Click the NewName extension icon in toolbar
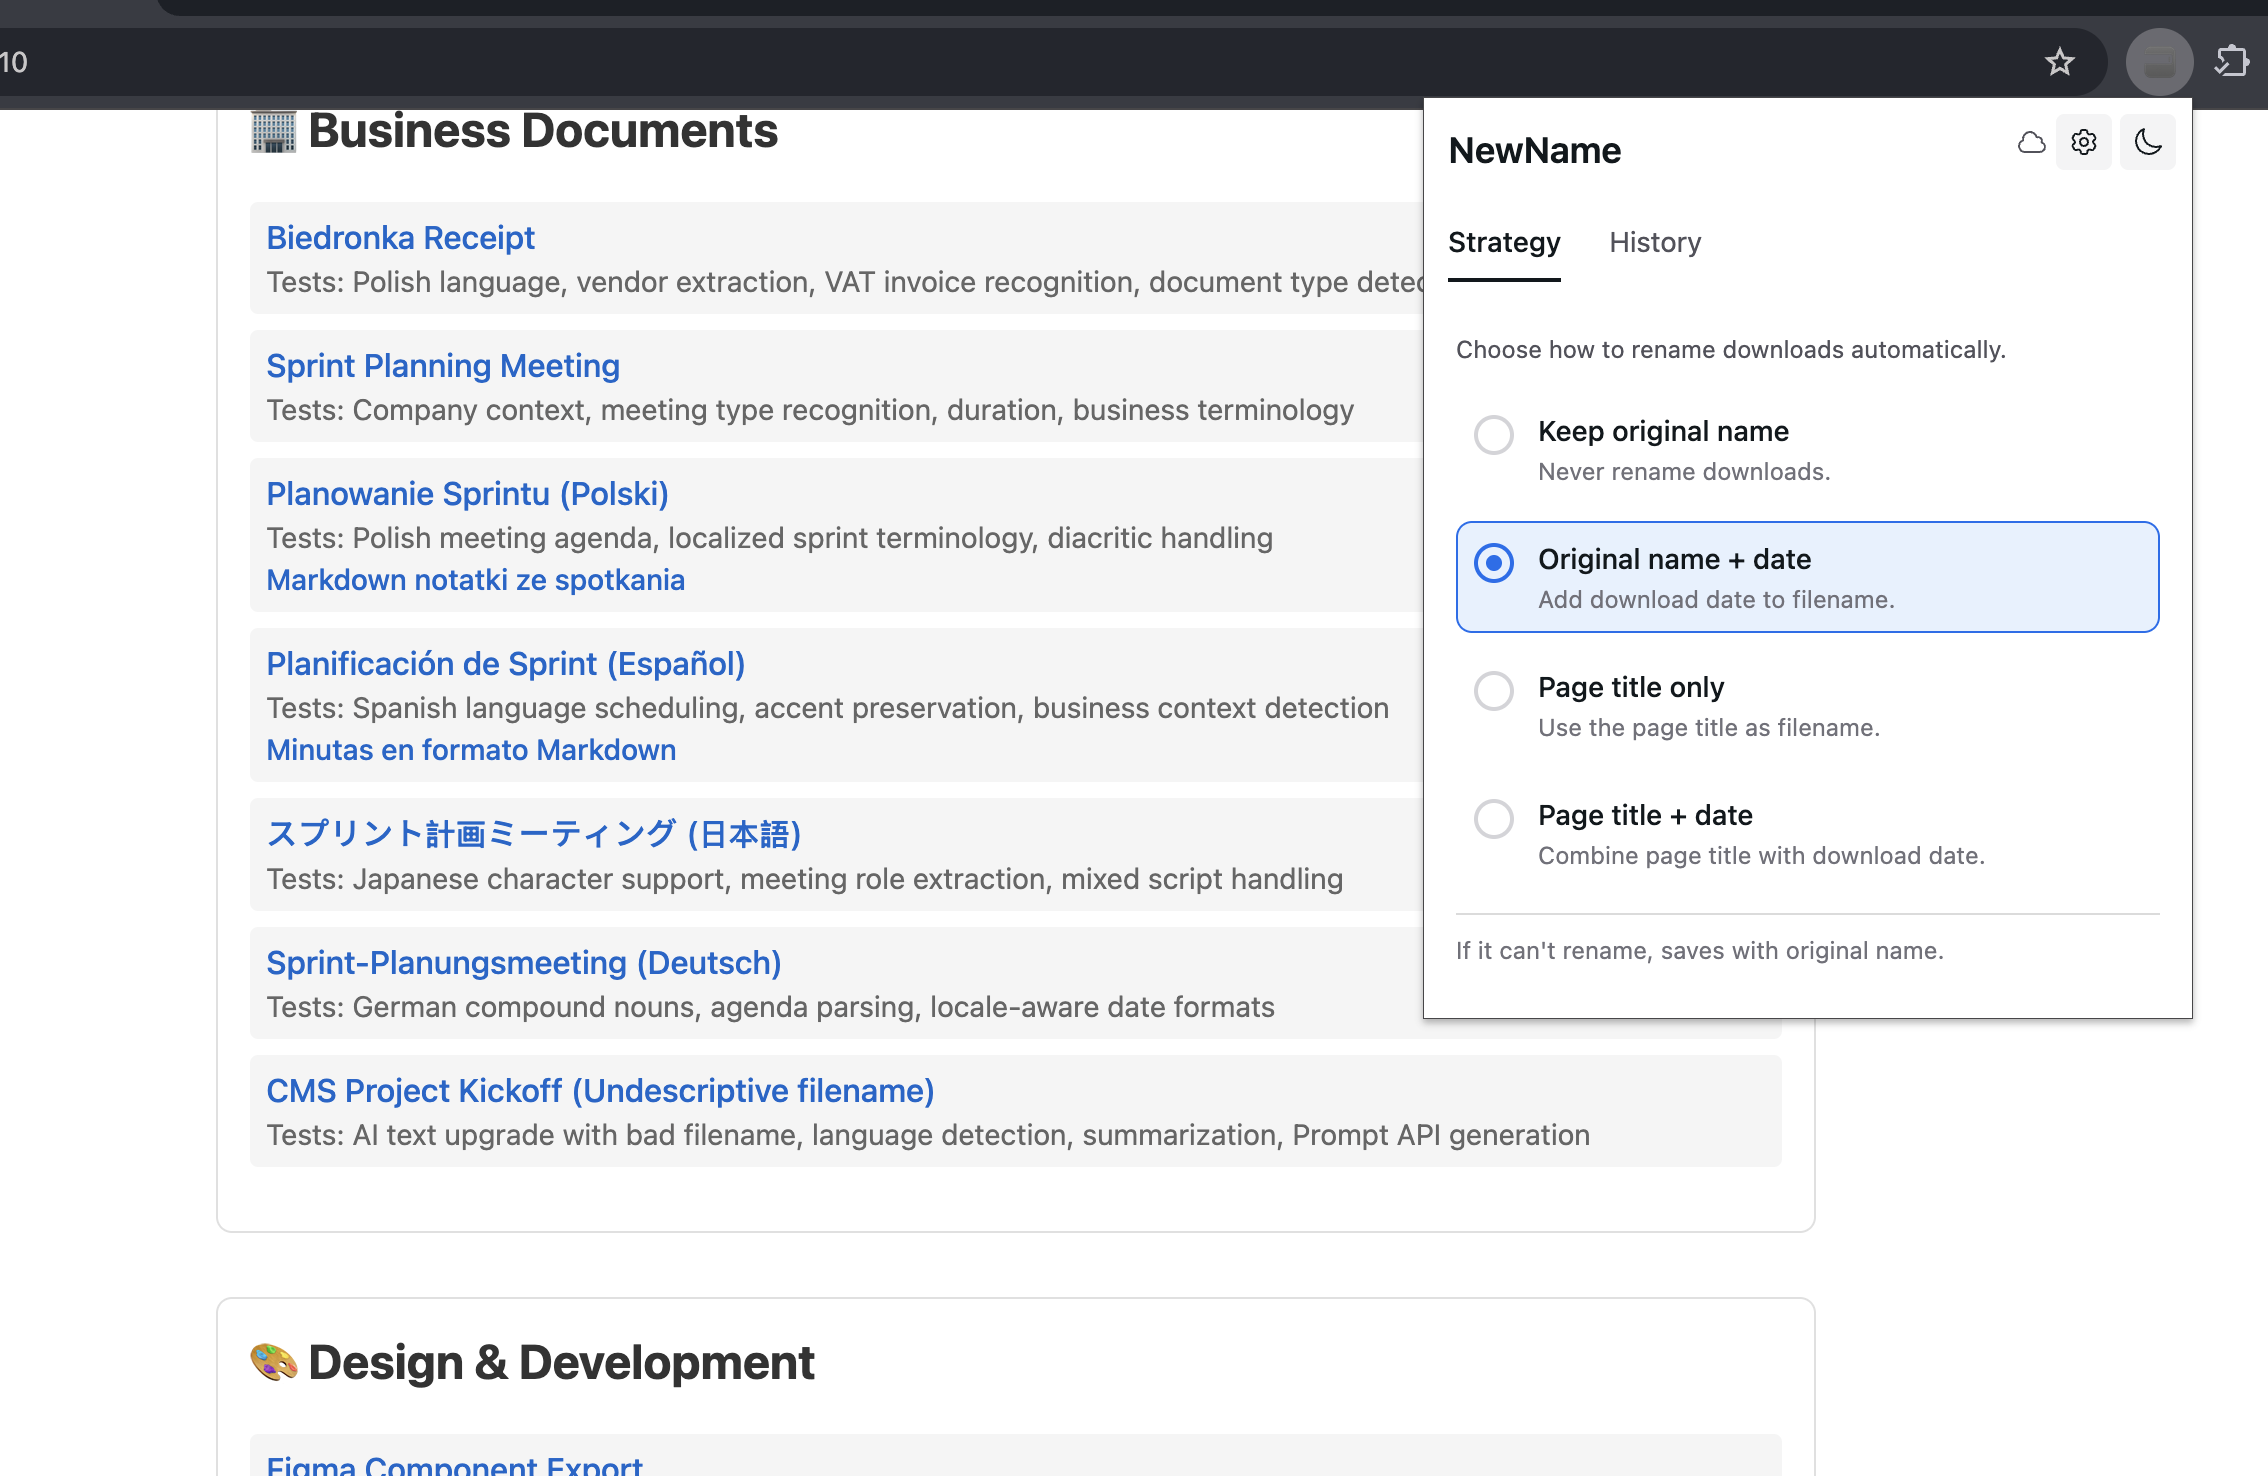 tap(2159, 62)
